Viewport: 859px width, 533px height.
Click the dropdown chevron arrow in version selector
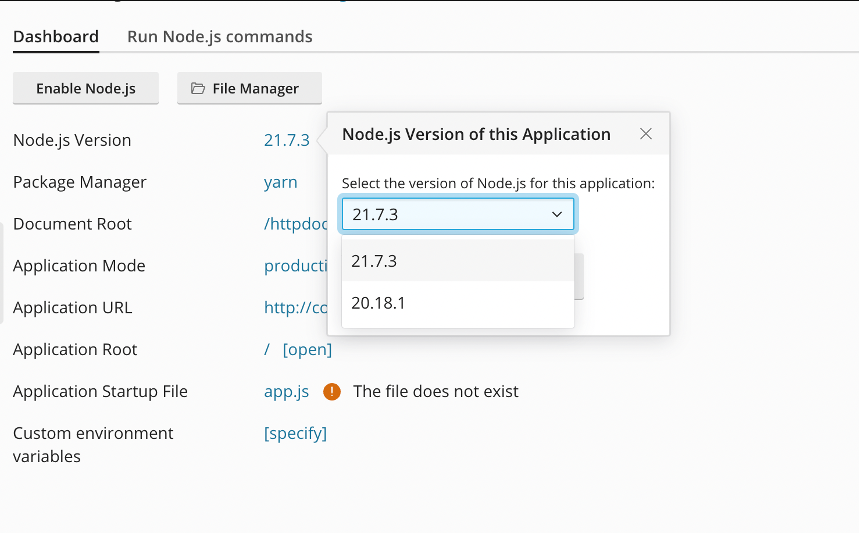[557, 214]
